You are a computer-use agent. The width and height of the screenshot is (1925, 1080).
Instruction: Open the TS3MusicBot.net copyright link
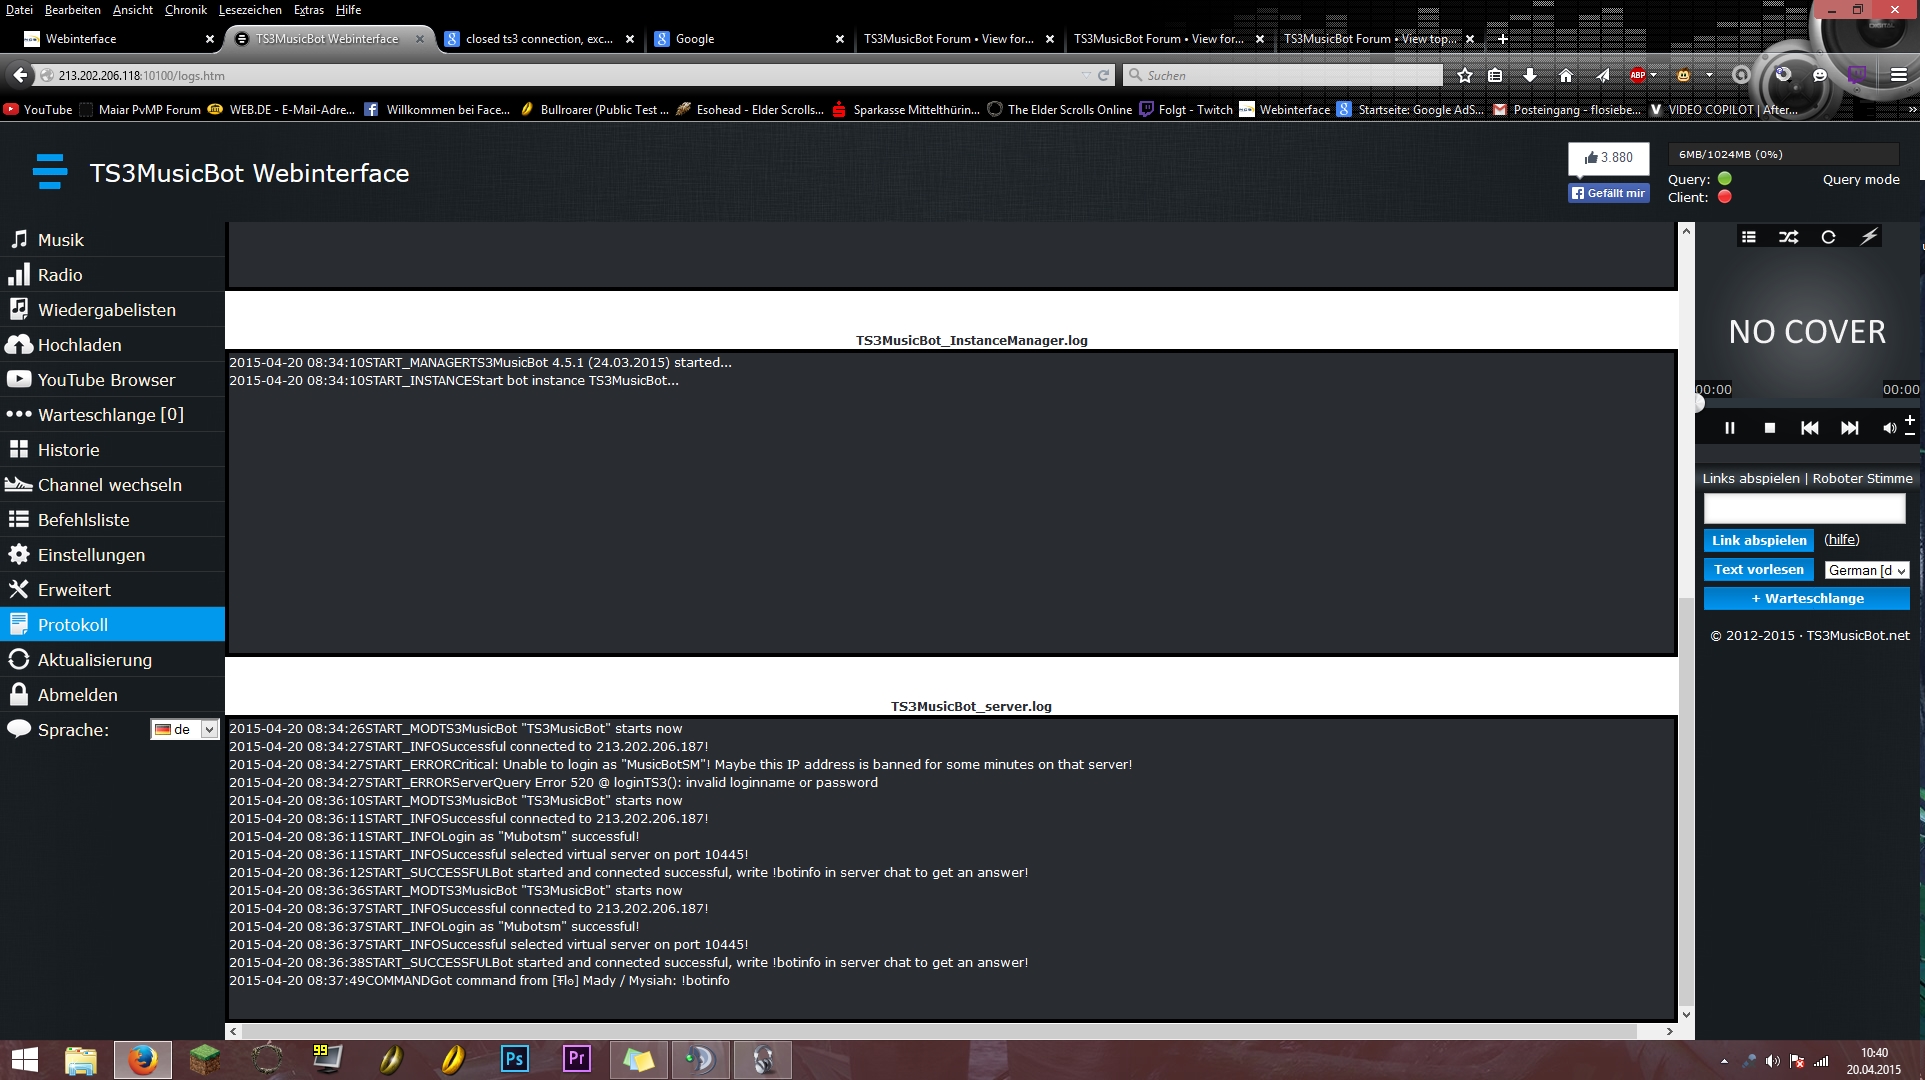coord(1857,636)
